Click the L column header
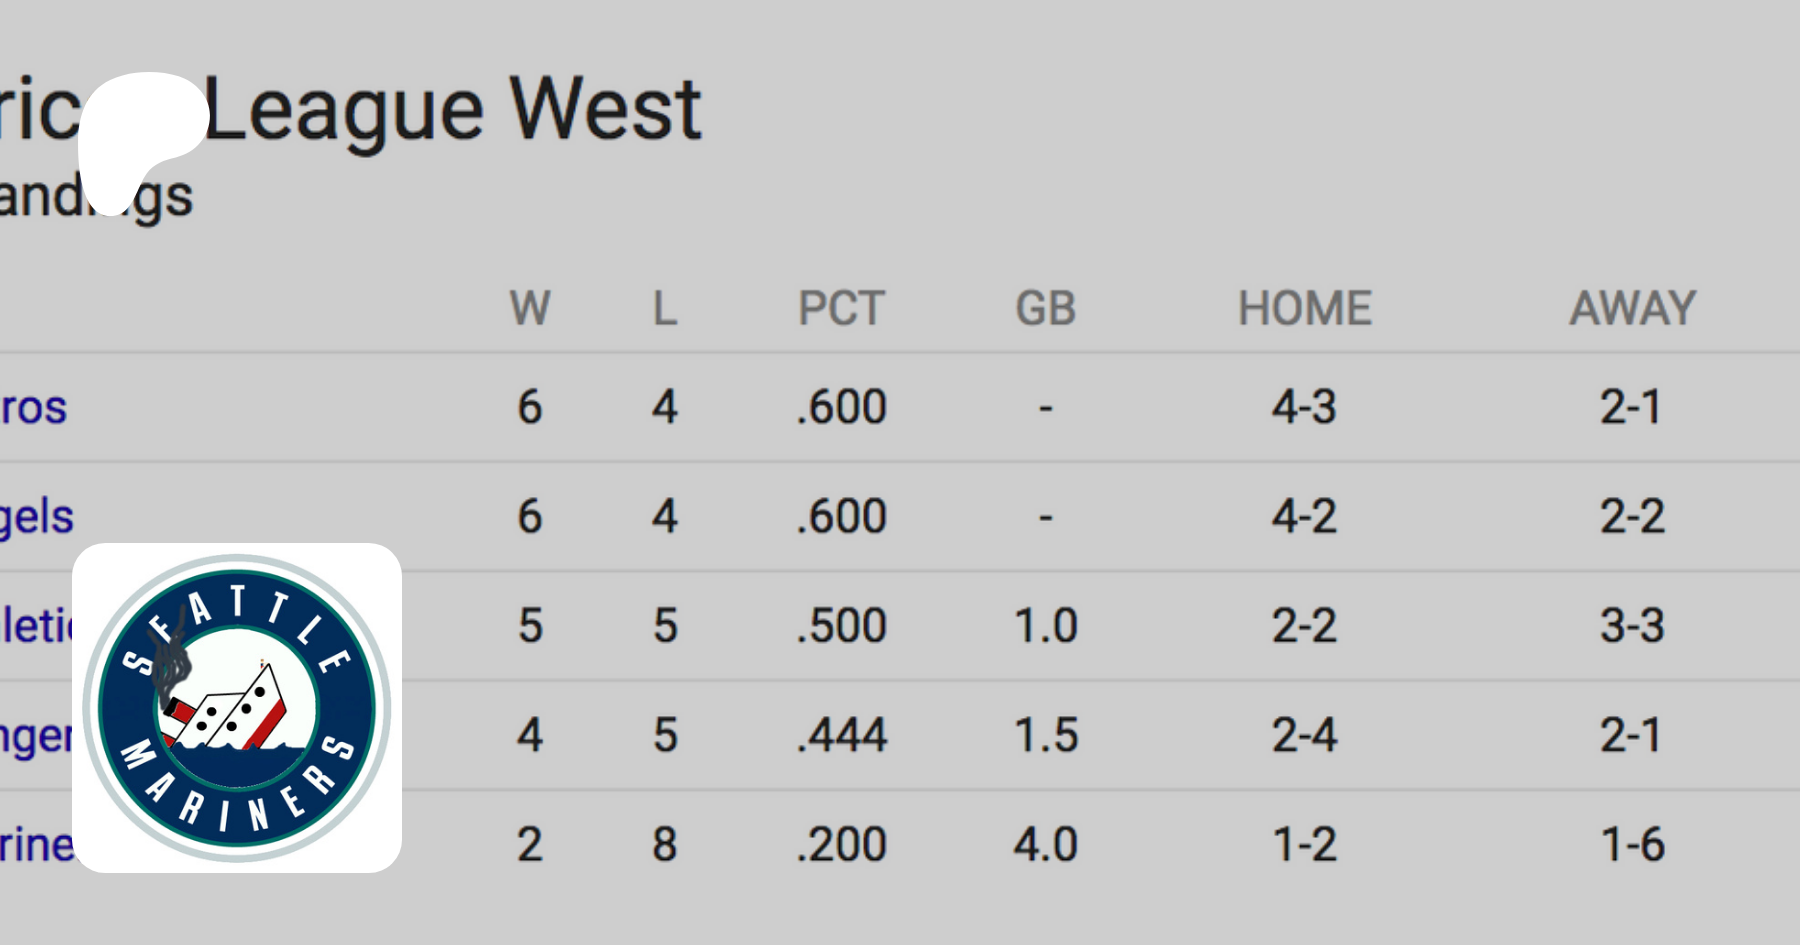The width and height of the screenshot is (1800, 945). (x=665, y=308)
